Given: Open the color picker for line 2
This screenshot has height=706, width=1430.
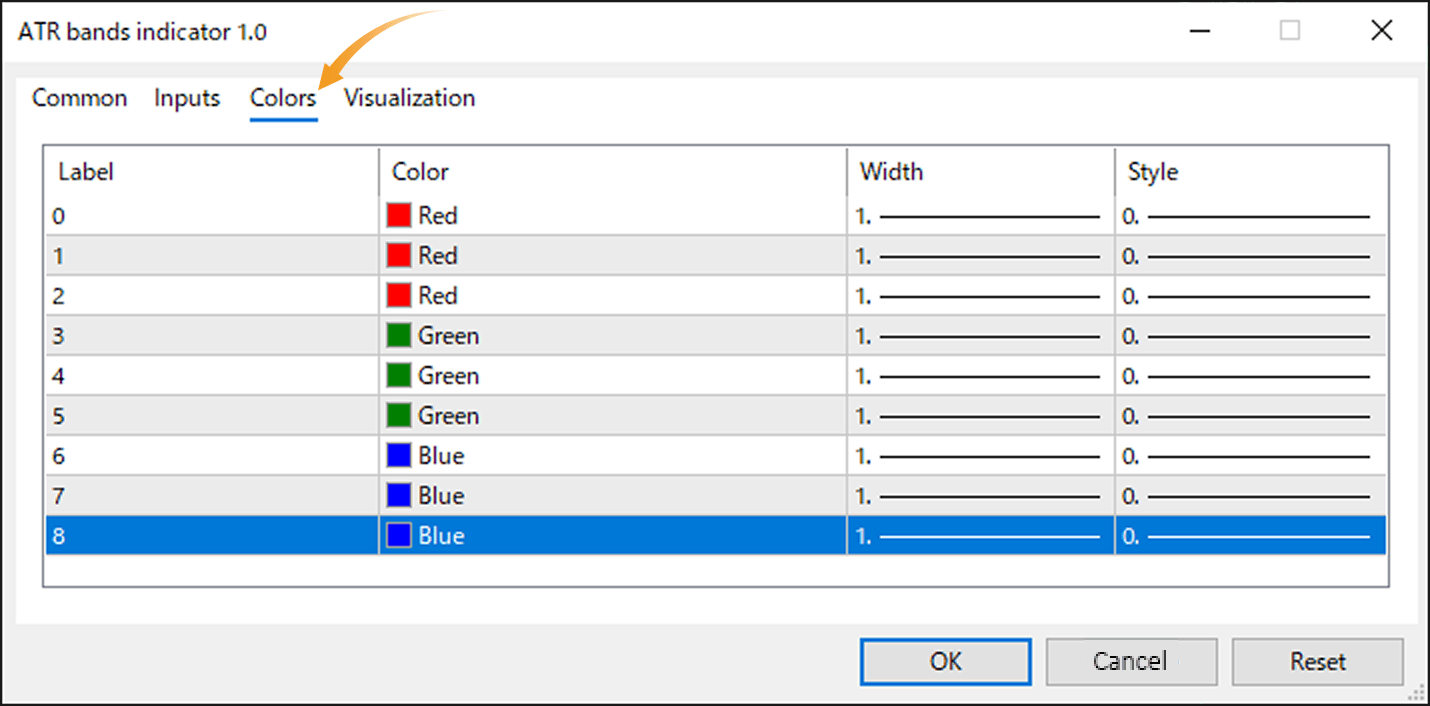Looking at the screenshot, I should [x=399, y=294].
